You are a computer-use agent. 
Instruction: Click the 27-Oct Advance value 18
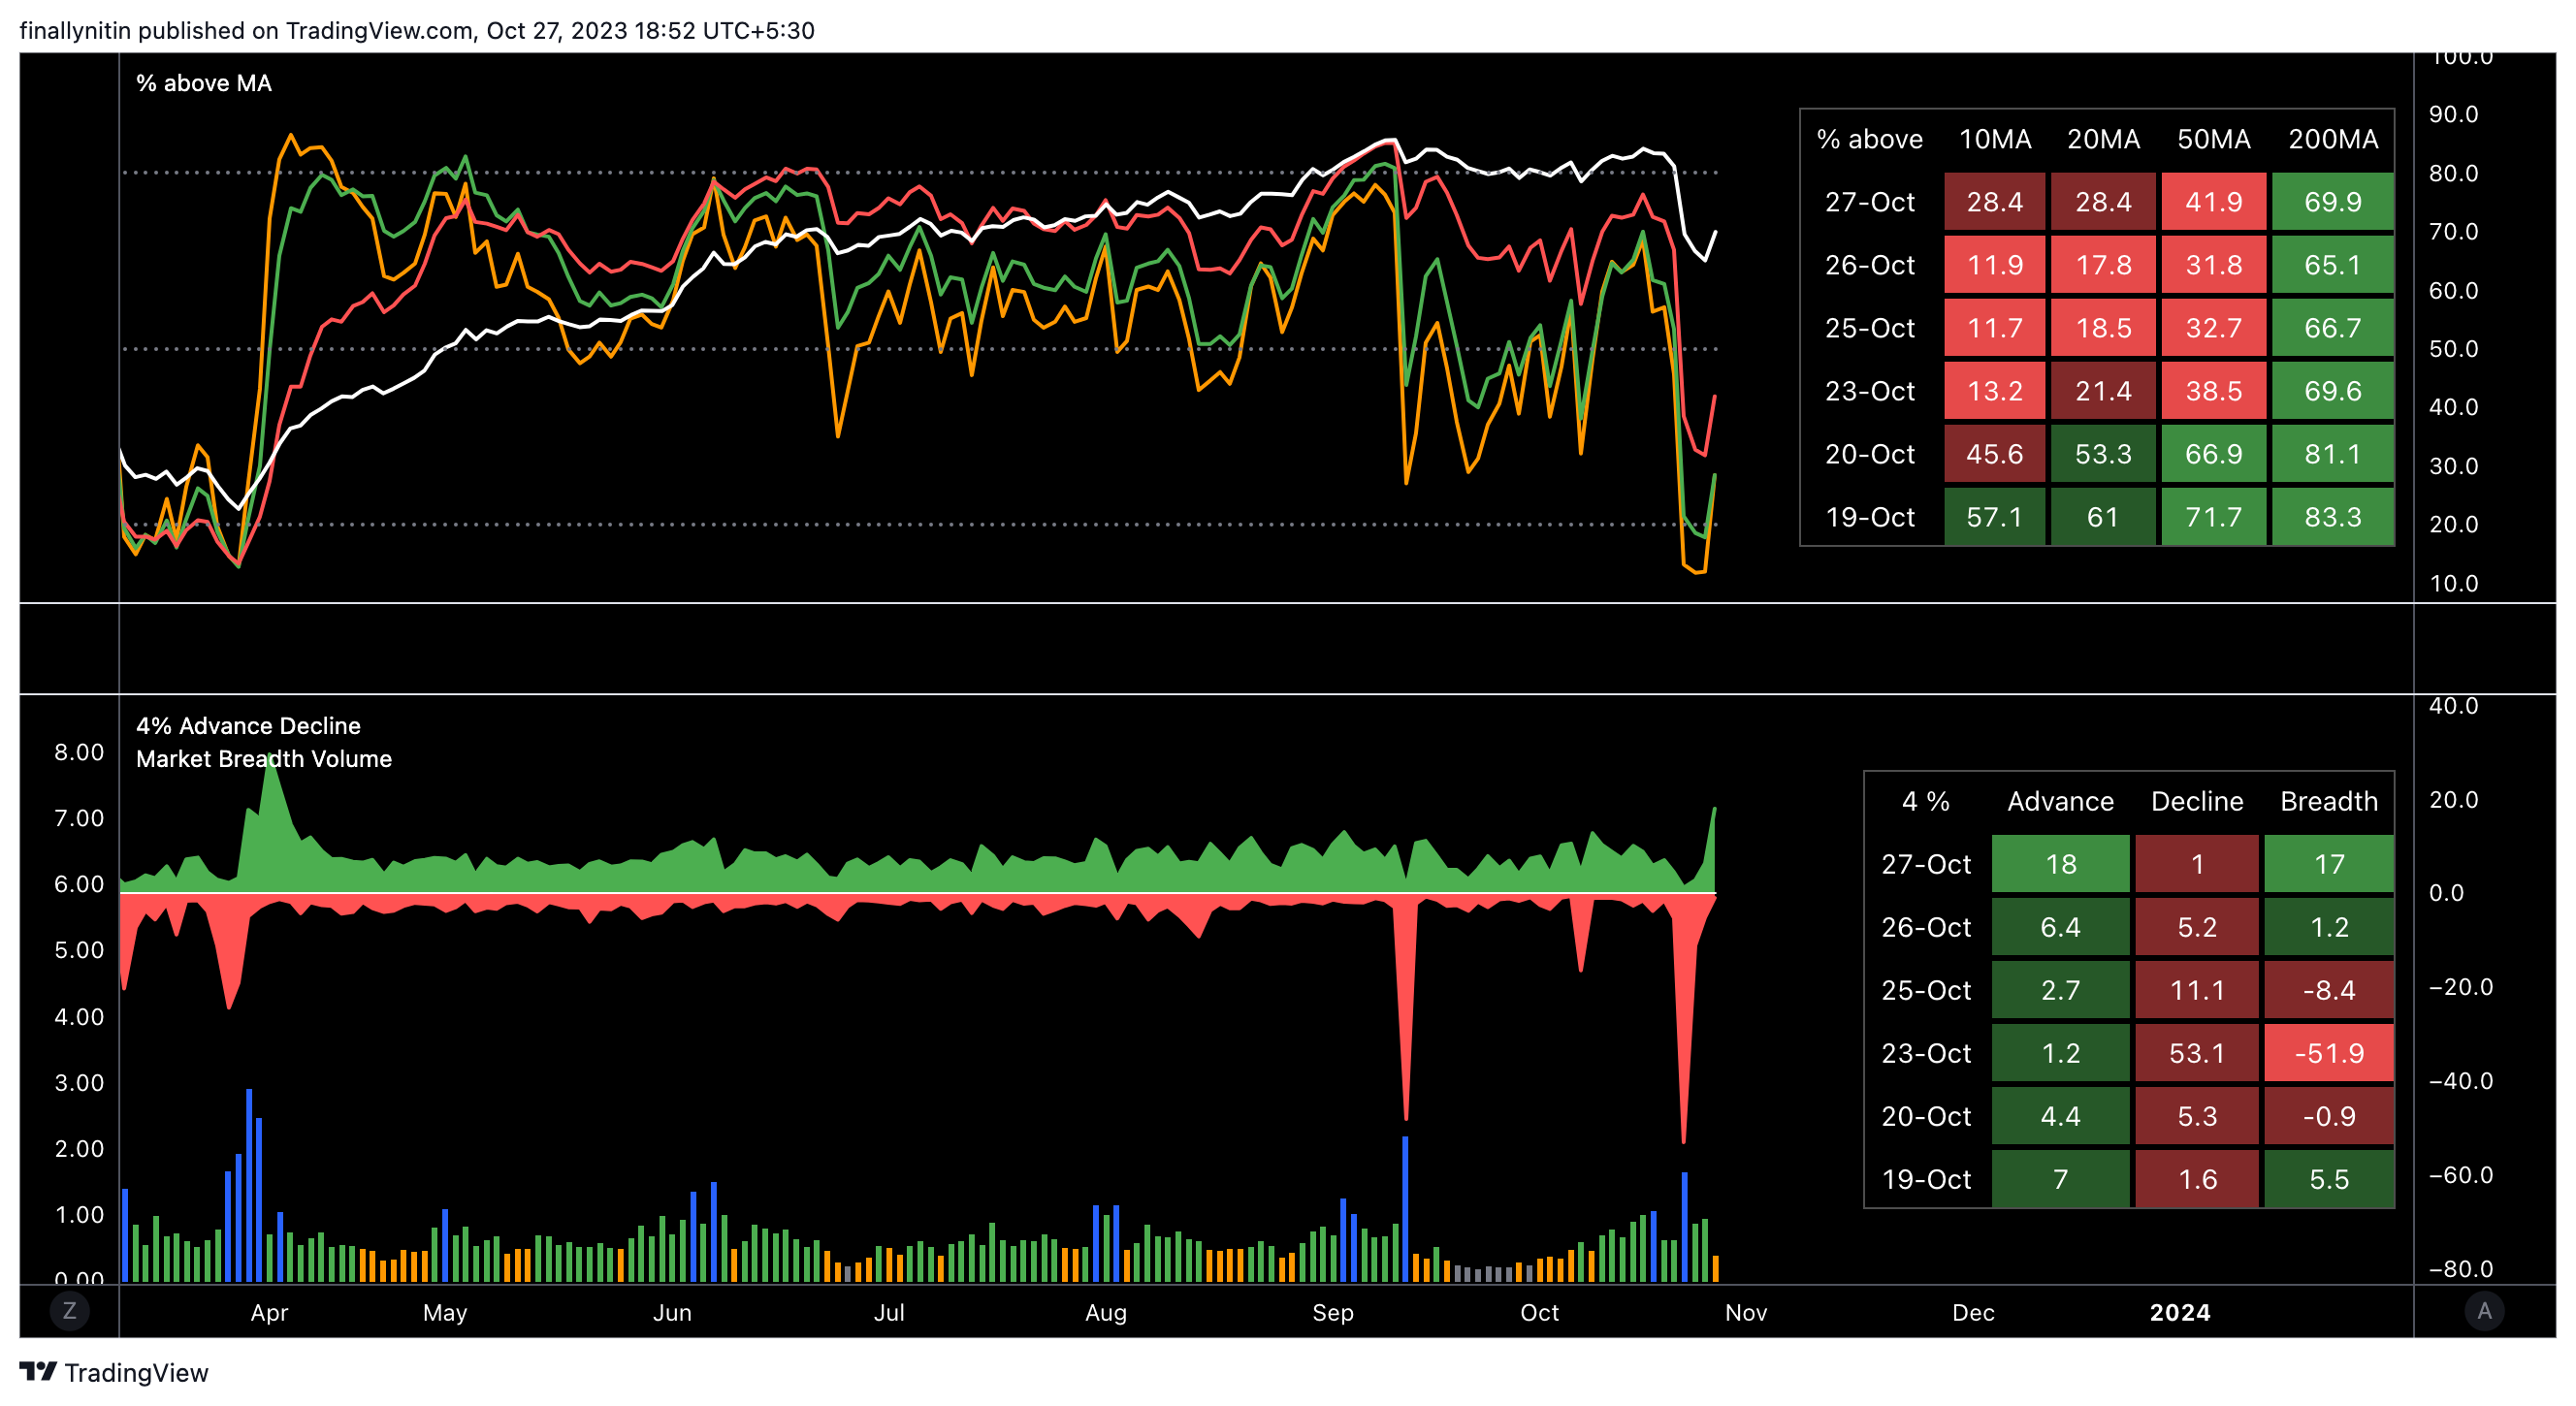[2061, 864]
